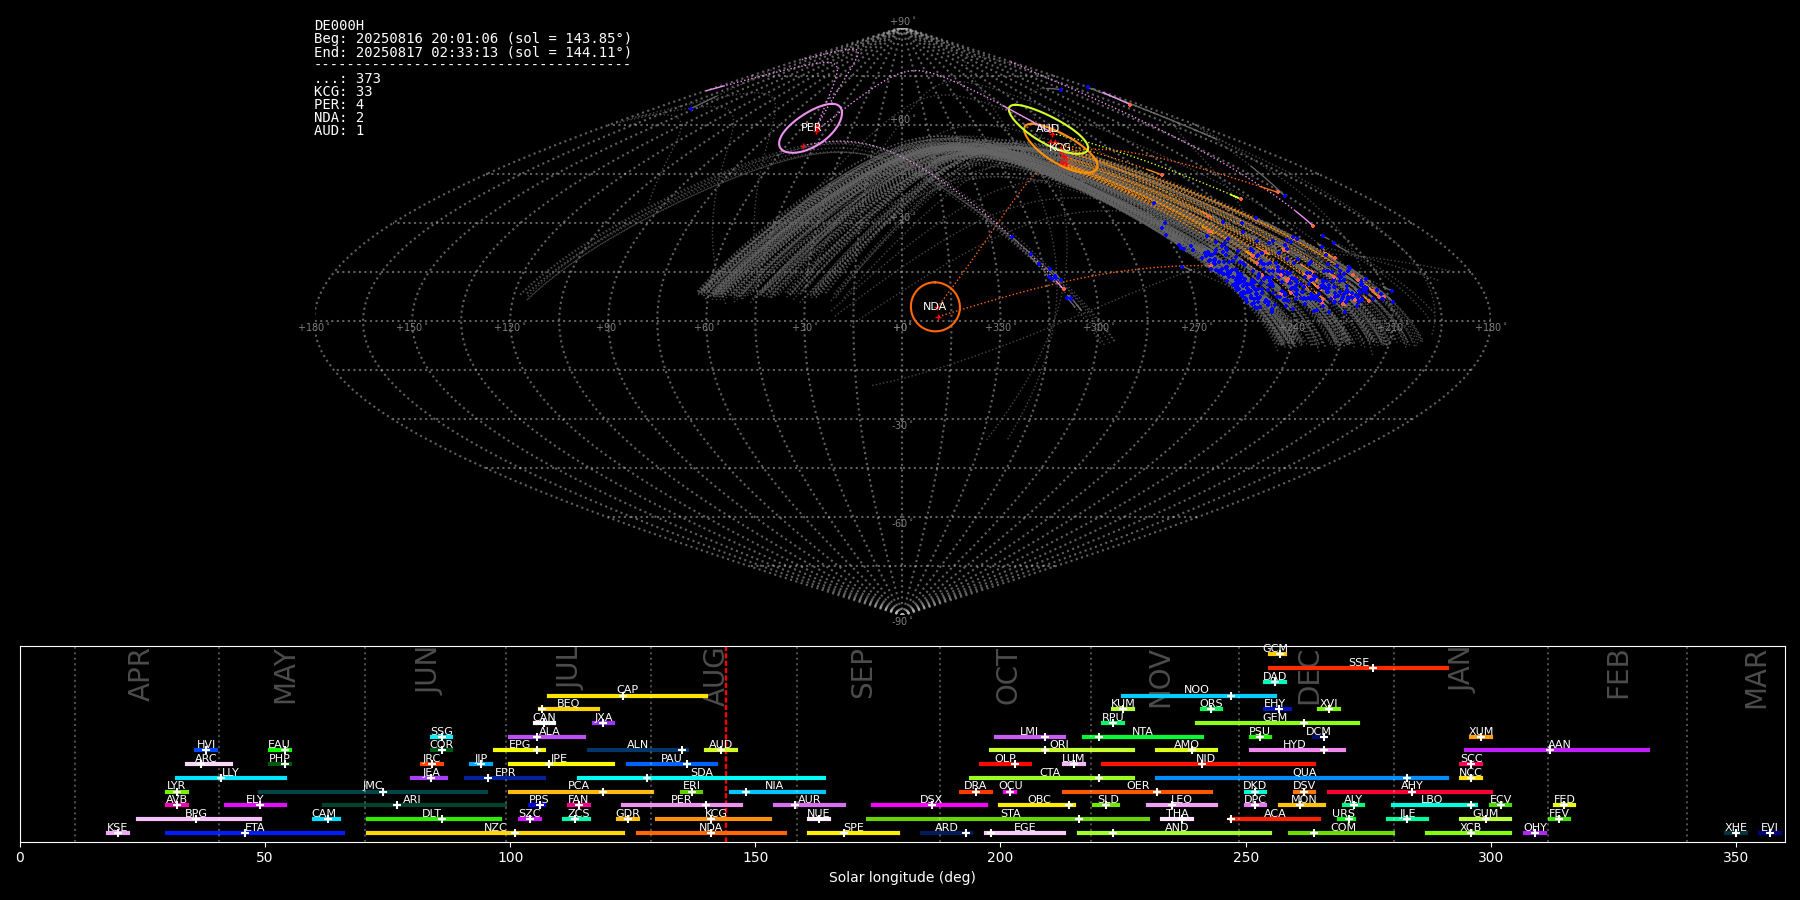Select the KSE shower label in timeline
This screenshot has width=1800, height=900.
[117, 828]
